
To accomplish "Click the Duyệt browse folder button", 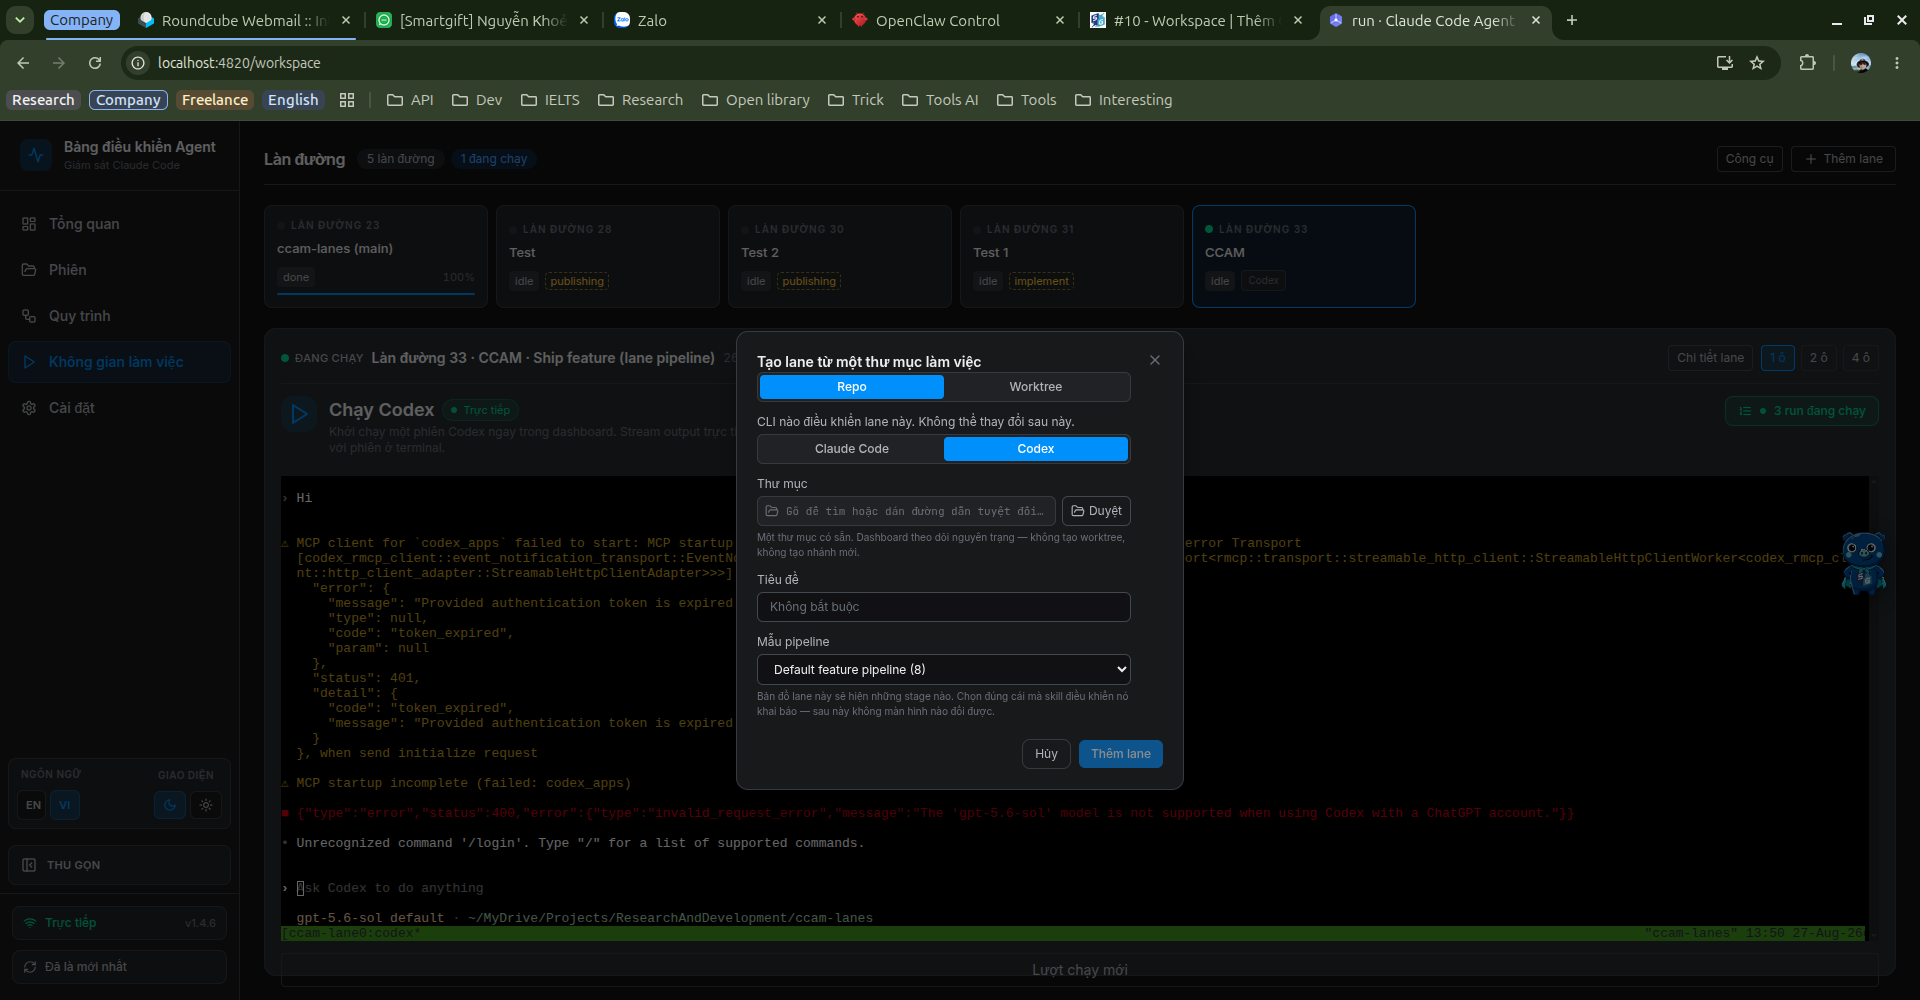I will tap(1096, 511).
